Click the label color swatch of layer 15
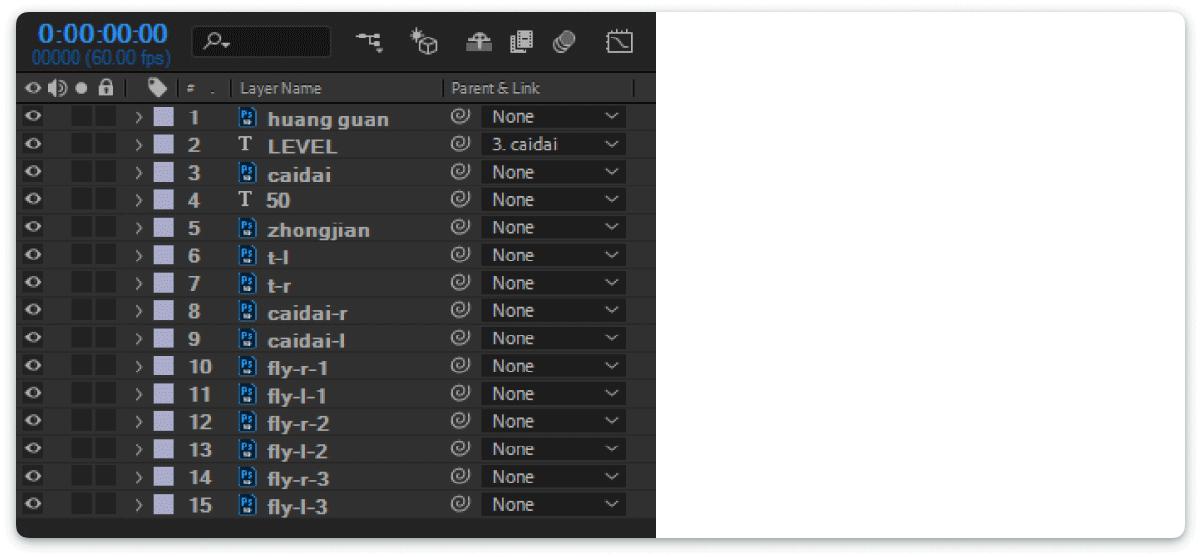1200x557 pixels. (x=163, y=505)
